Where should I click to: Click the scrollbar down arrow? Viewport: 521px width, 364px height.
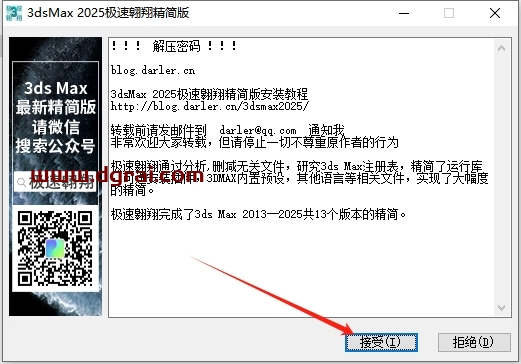pos(501,307)
